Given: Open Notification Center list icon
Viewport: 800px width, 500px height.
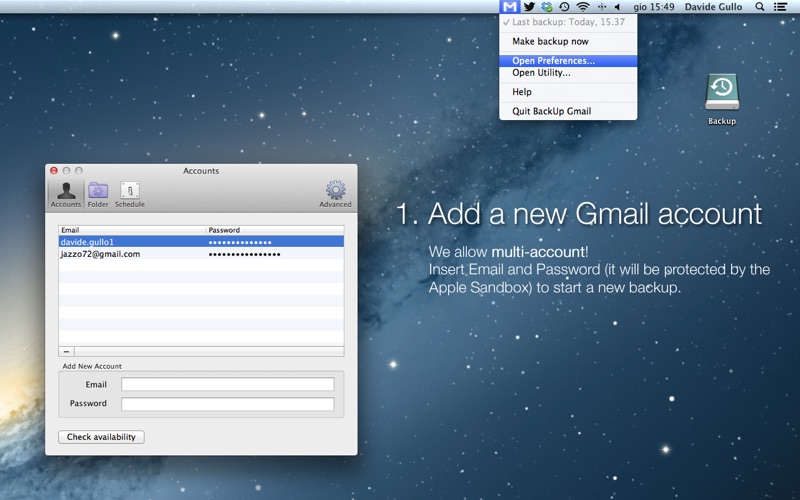Looking at the screenshot, I should point(780,7).
